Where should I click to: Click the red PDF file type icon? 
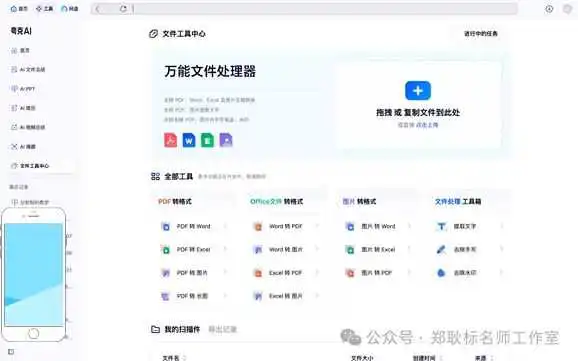[170, 140]
